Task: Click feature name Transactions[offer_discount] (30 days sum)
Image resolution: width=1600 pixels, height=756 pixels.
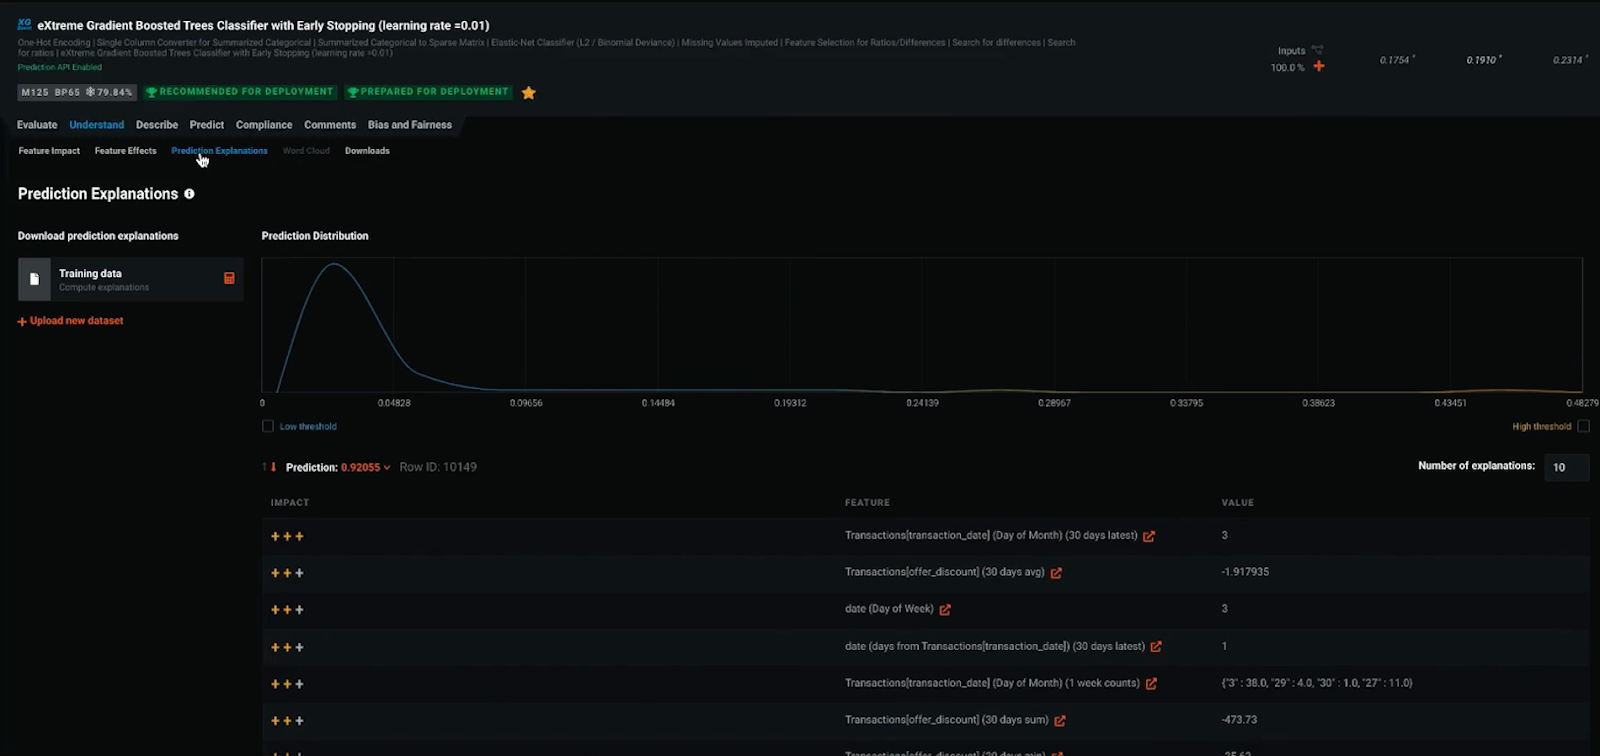Action: 947,720
